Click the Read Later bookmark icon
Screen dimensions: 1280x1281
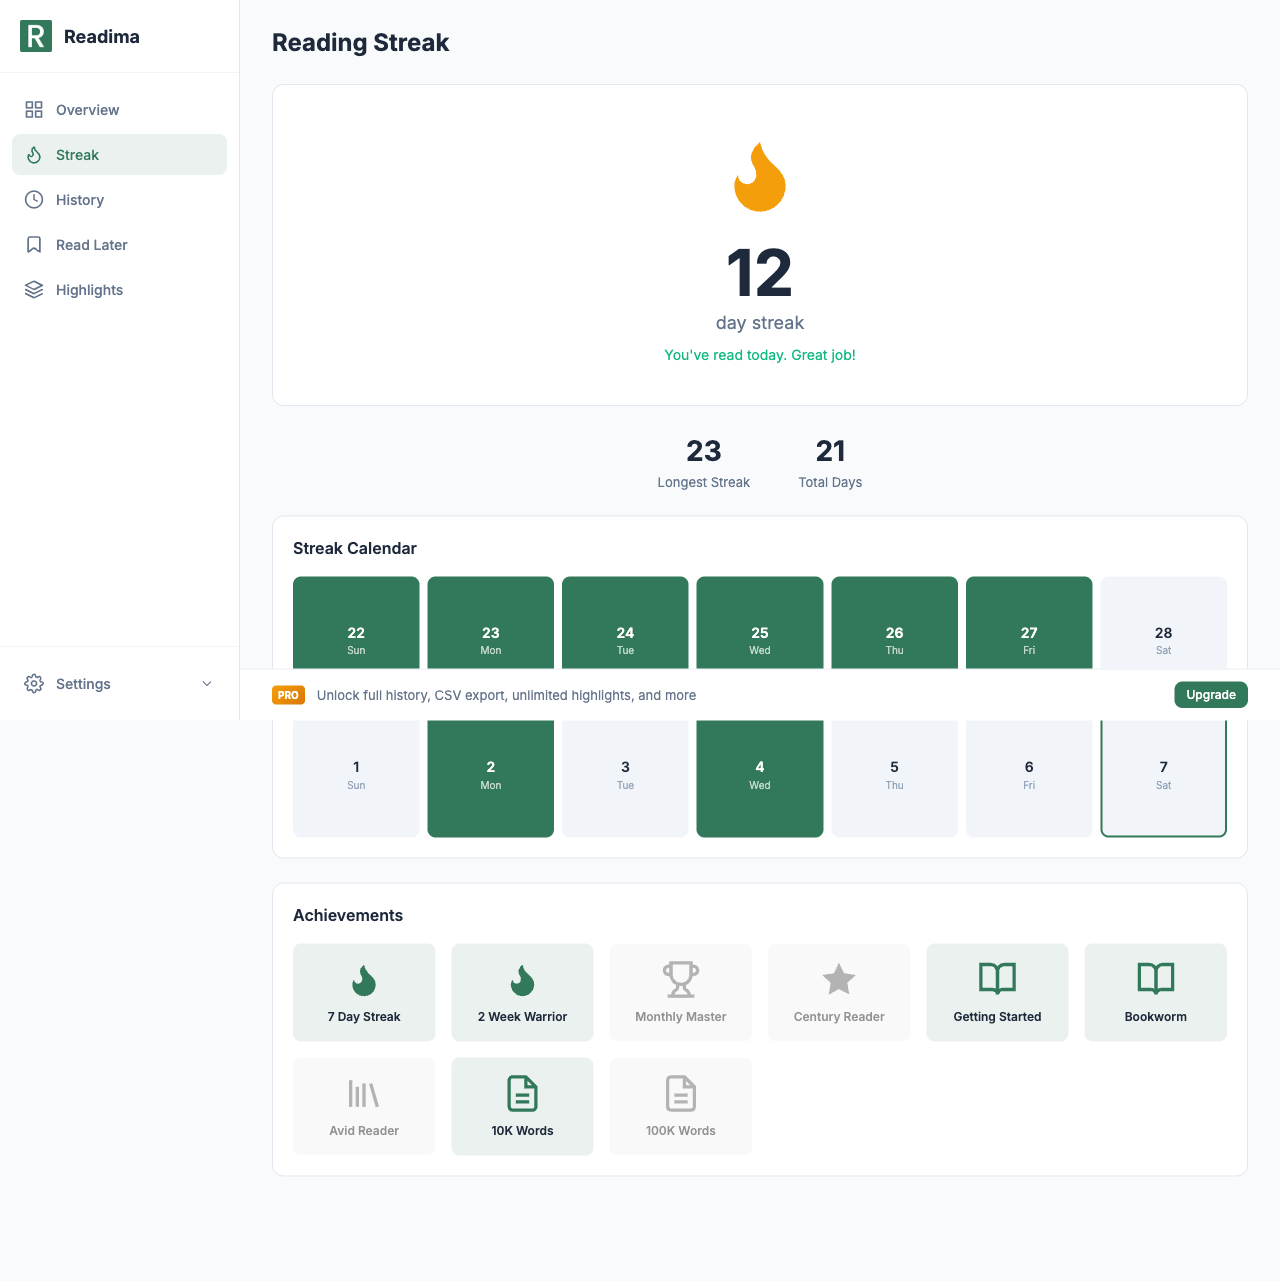click(34, 244)
